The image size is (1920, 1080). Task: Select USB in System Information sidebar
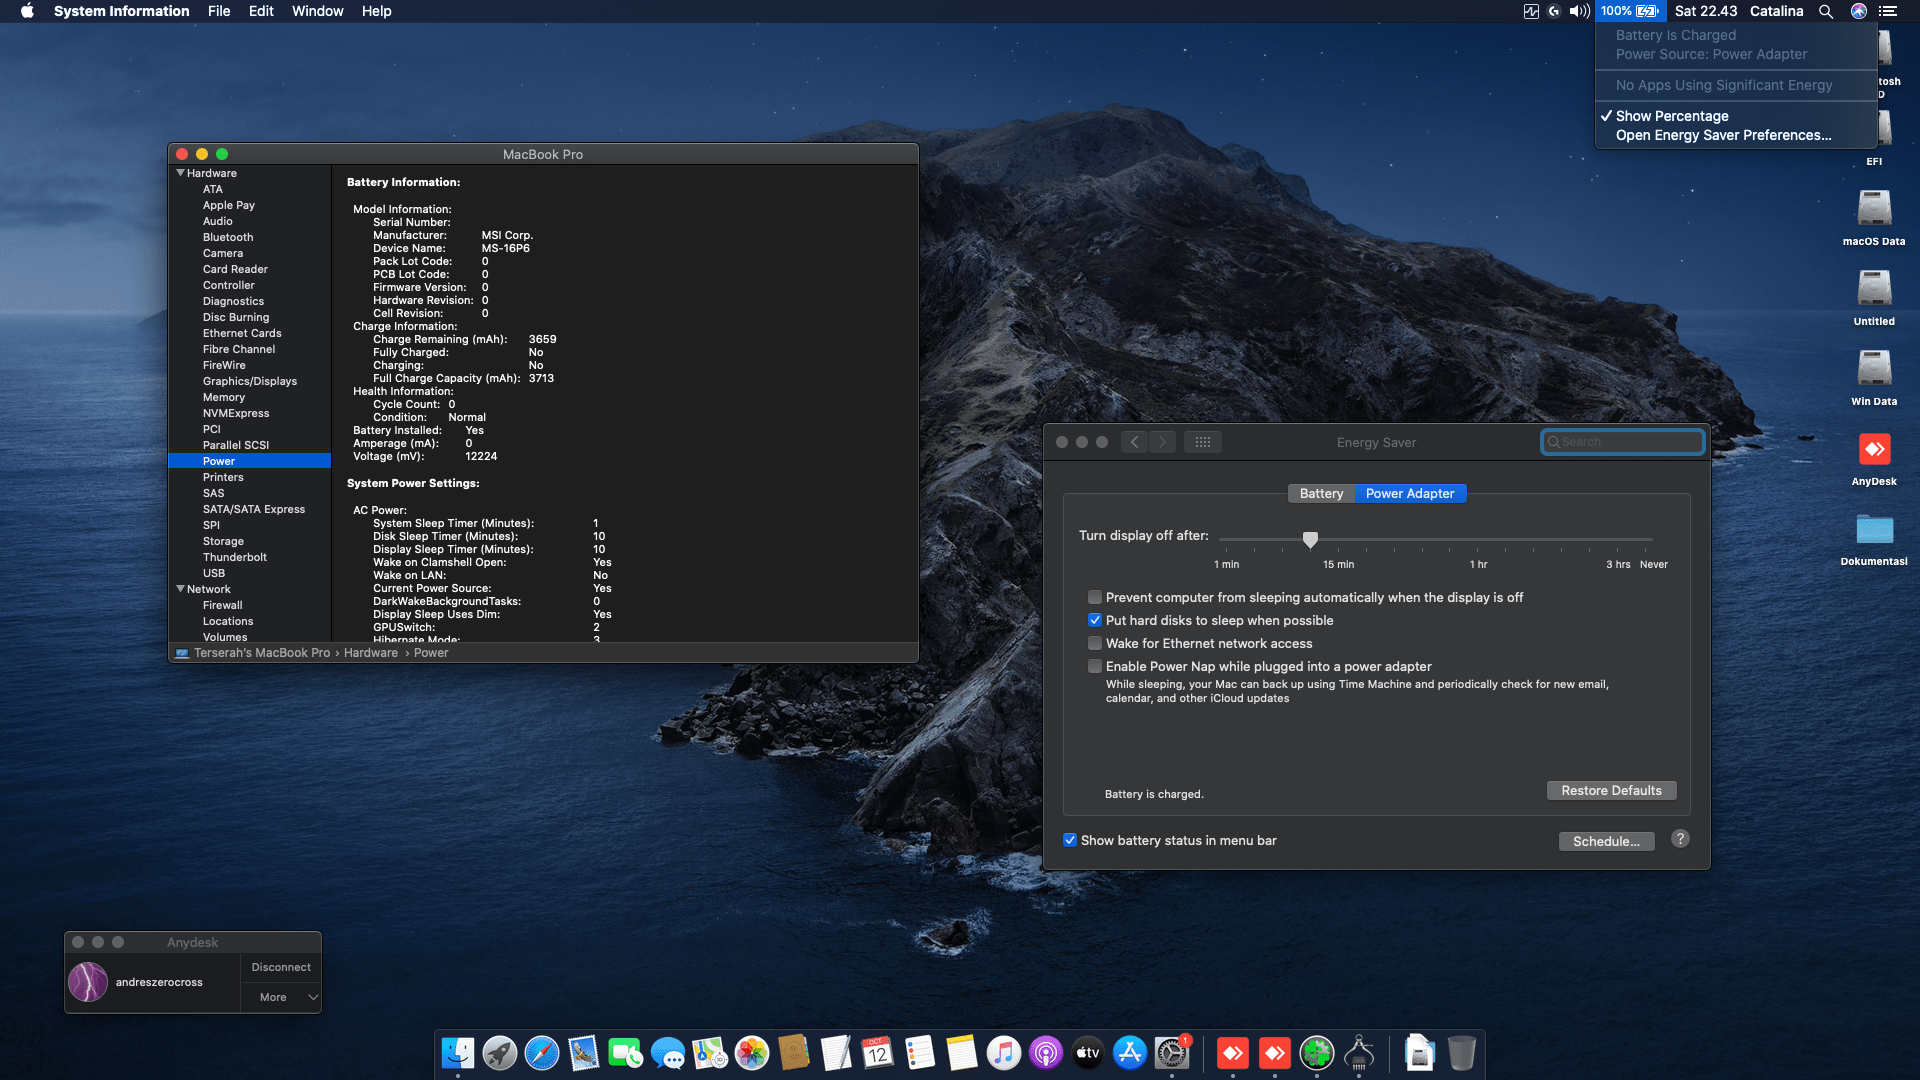click(x=249, y=573)
